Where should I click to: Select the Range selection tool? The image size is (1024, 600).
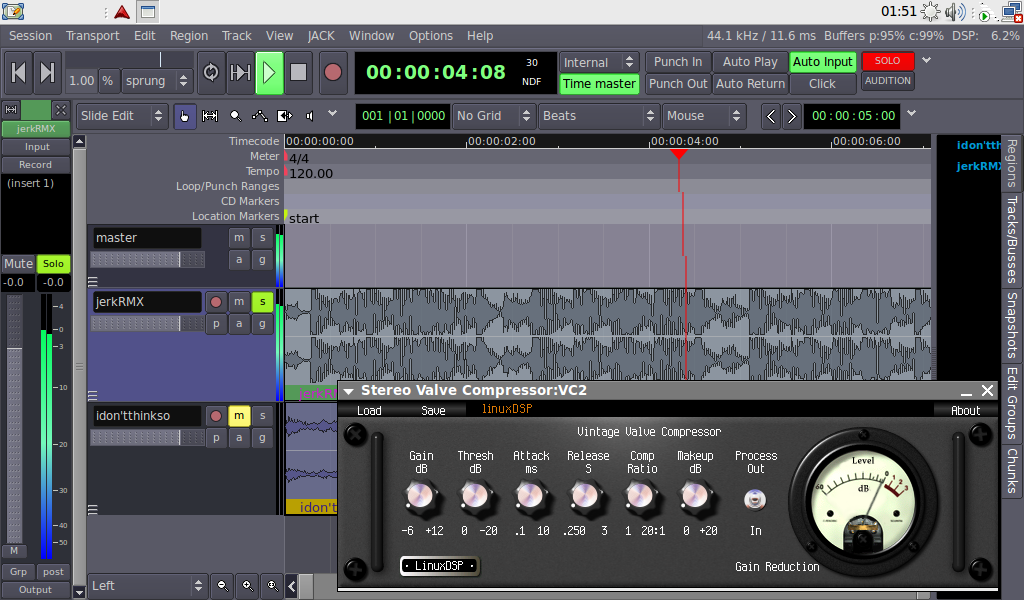(x=210, y=115)
